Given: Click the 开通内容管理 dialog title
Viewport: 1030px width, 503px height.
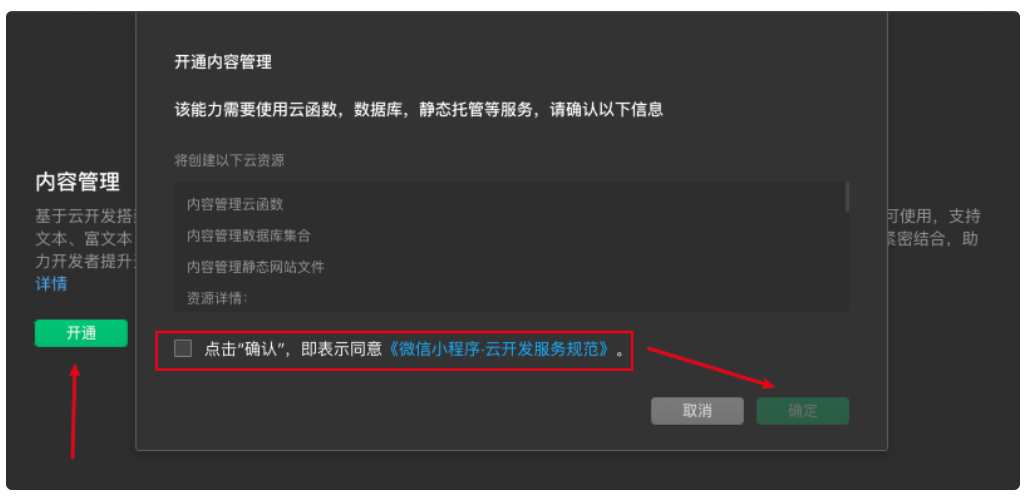Looking at the screenshot, I should 223,62.
